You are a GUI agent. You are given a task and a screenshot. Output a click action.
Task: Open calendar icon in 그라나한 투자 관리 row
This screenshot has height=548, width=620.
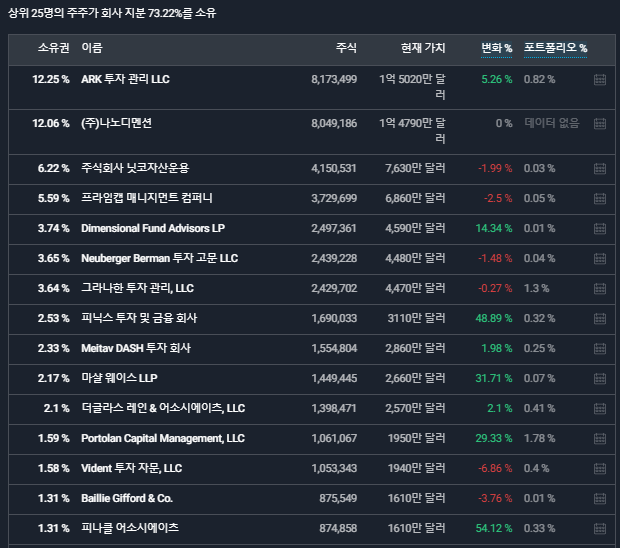[x=600, y=289]
